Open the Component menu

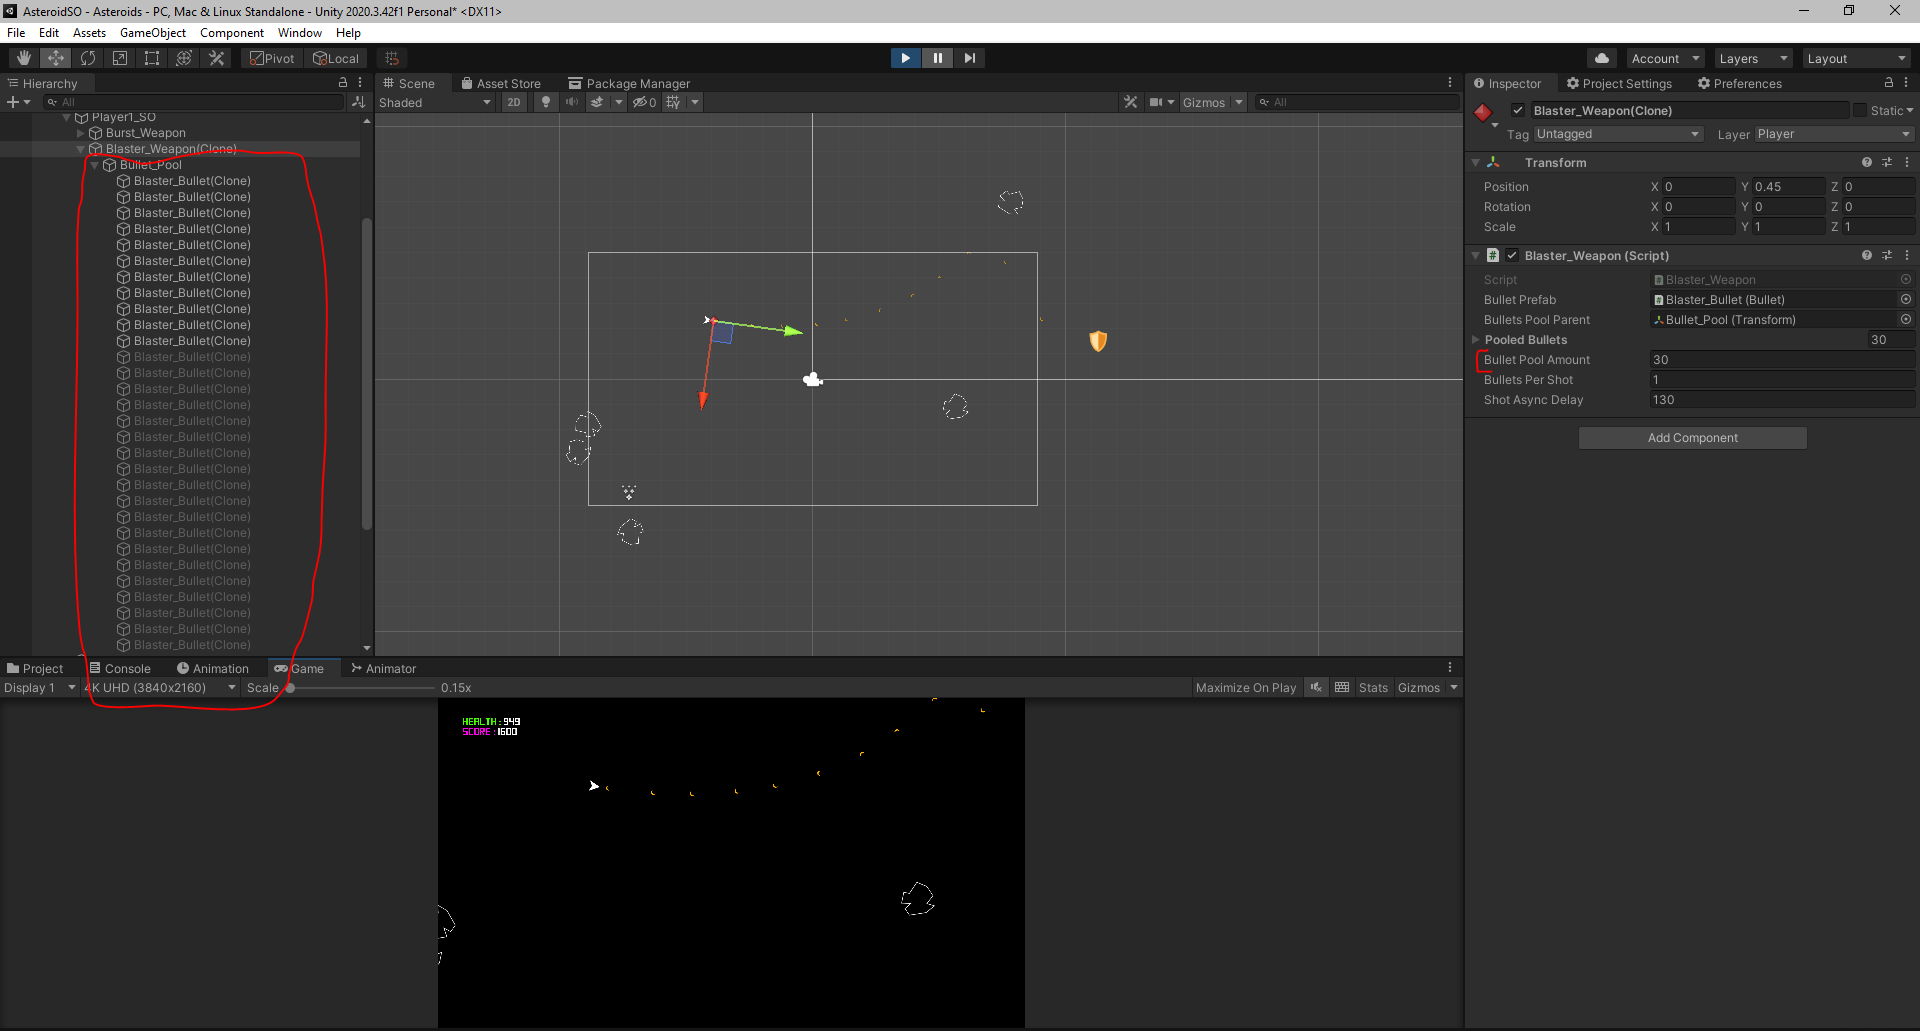[232, 32]
